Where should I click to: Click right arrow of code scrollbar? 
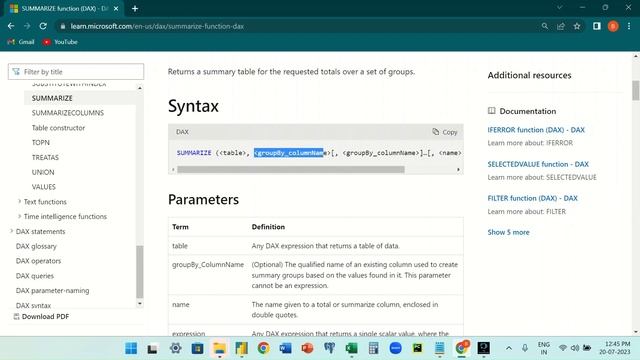(458, 169)
